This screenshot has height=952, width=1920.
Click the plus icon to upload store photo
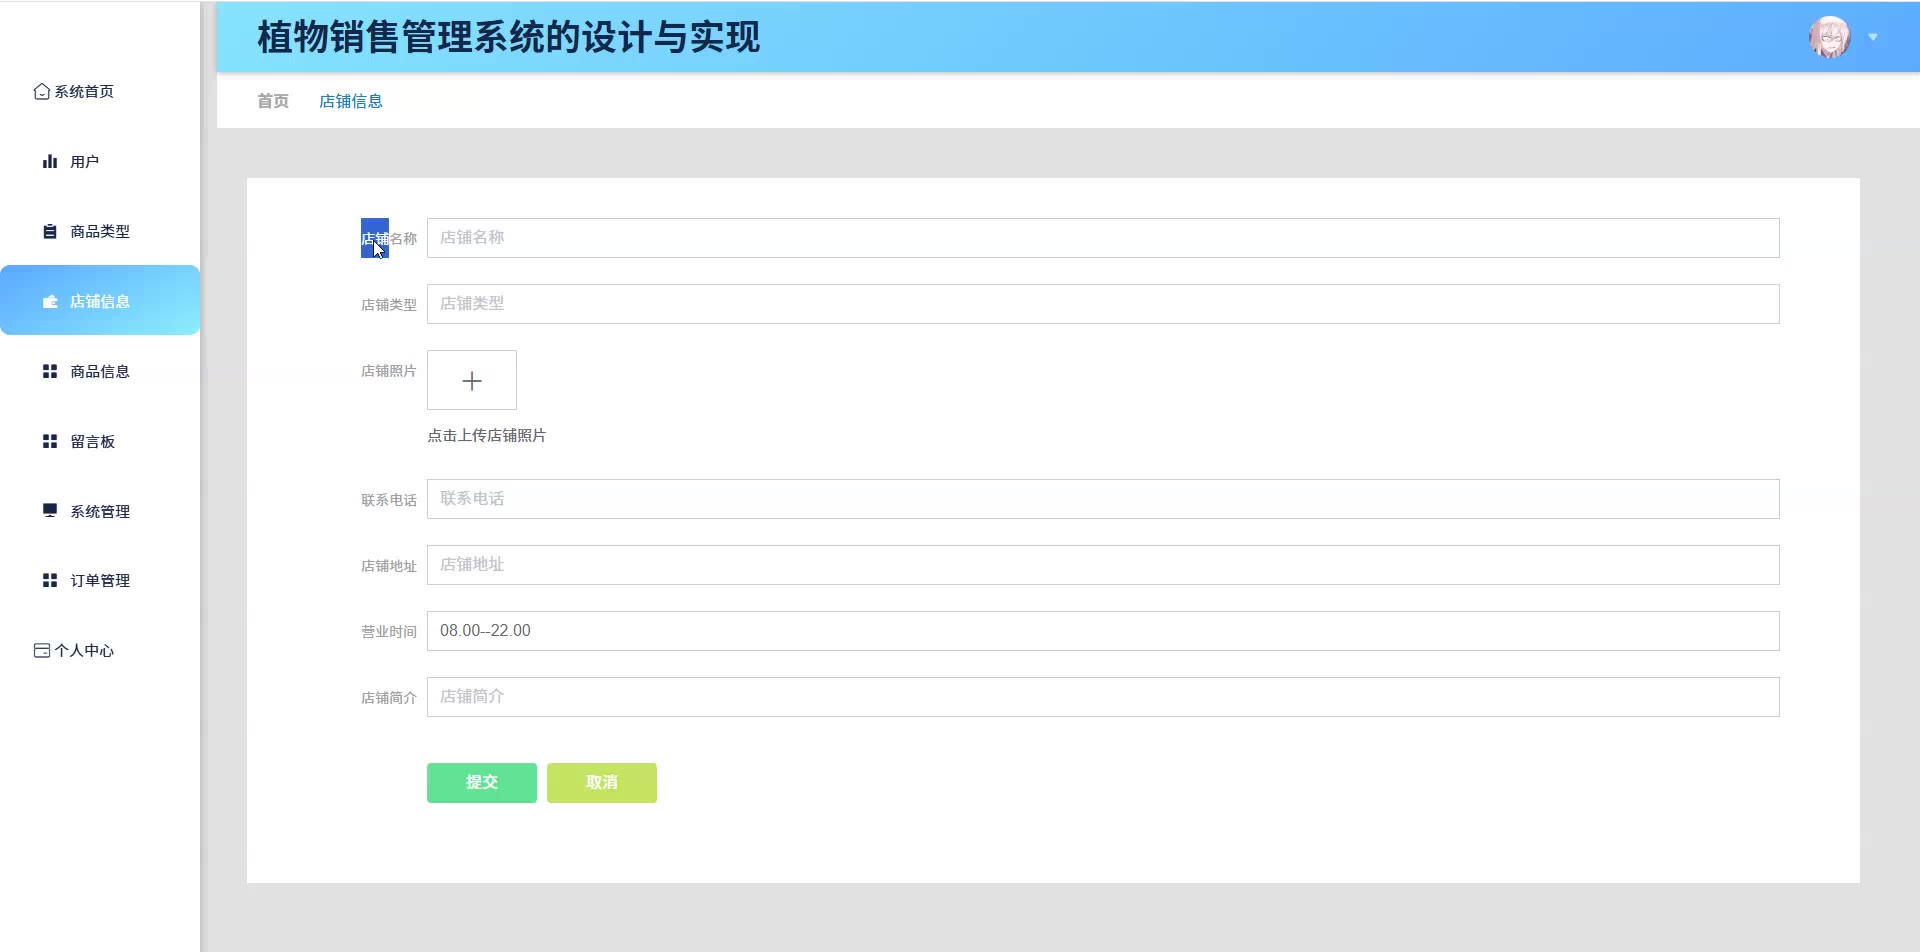coord(472,380)
